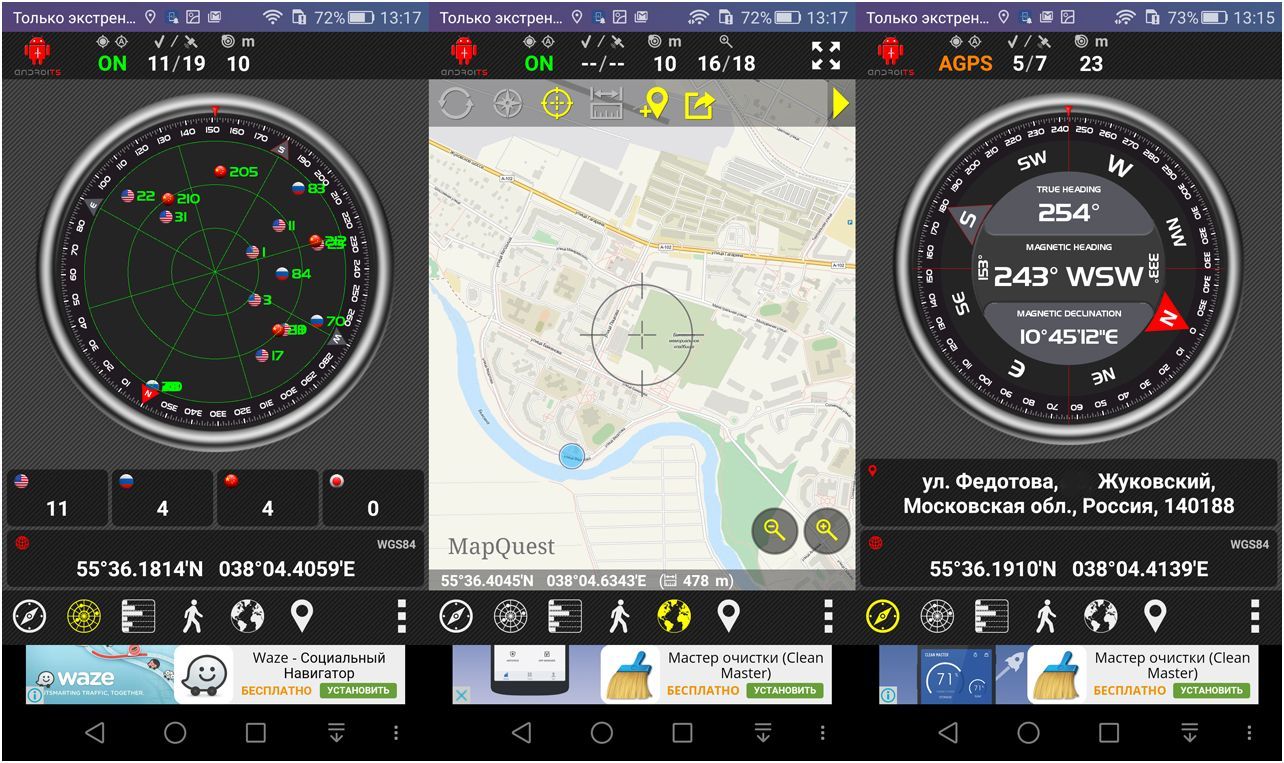The image size is (1284, 763).
Task: Select the compass rose icon in map toolbar
Action: [507, 104]
